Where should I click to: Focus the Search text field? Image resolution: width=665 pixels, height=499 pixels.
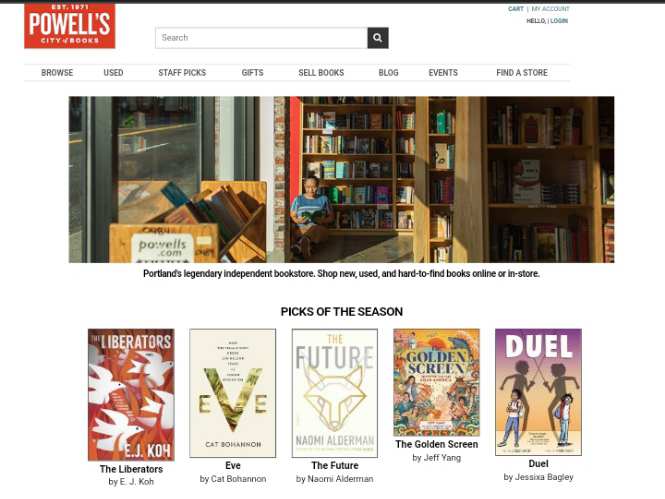point(261,38)
